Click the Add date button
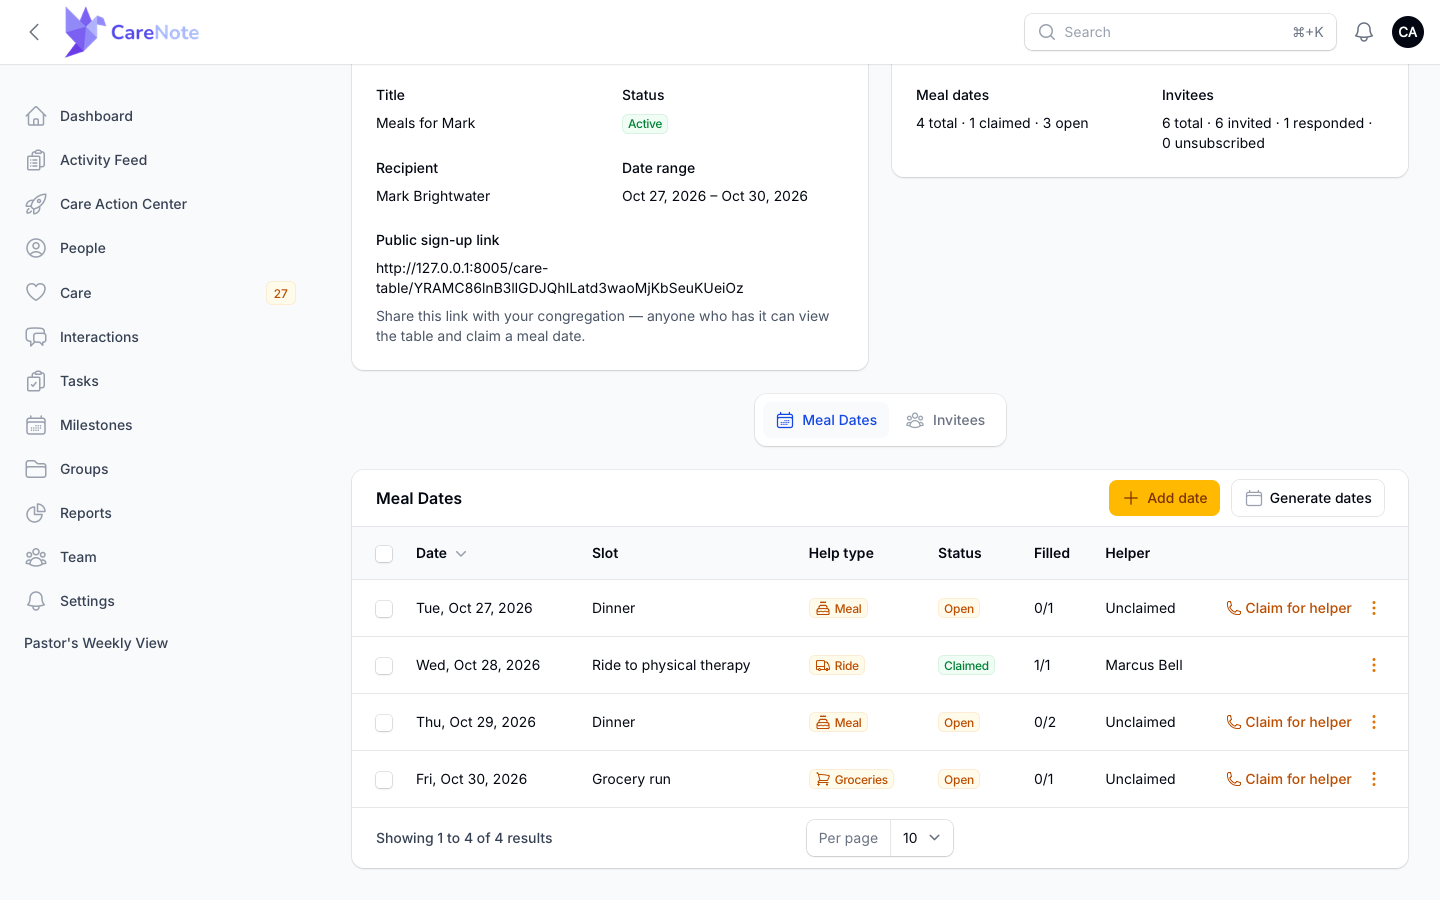The width and height of the screenshot is (1440, 900). (x=1164, y=498)
